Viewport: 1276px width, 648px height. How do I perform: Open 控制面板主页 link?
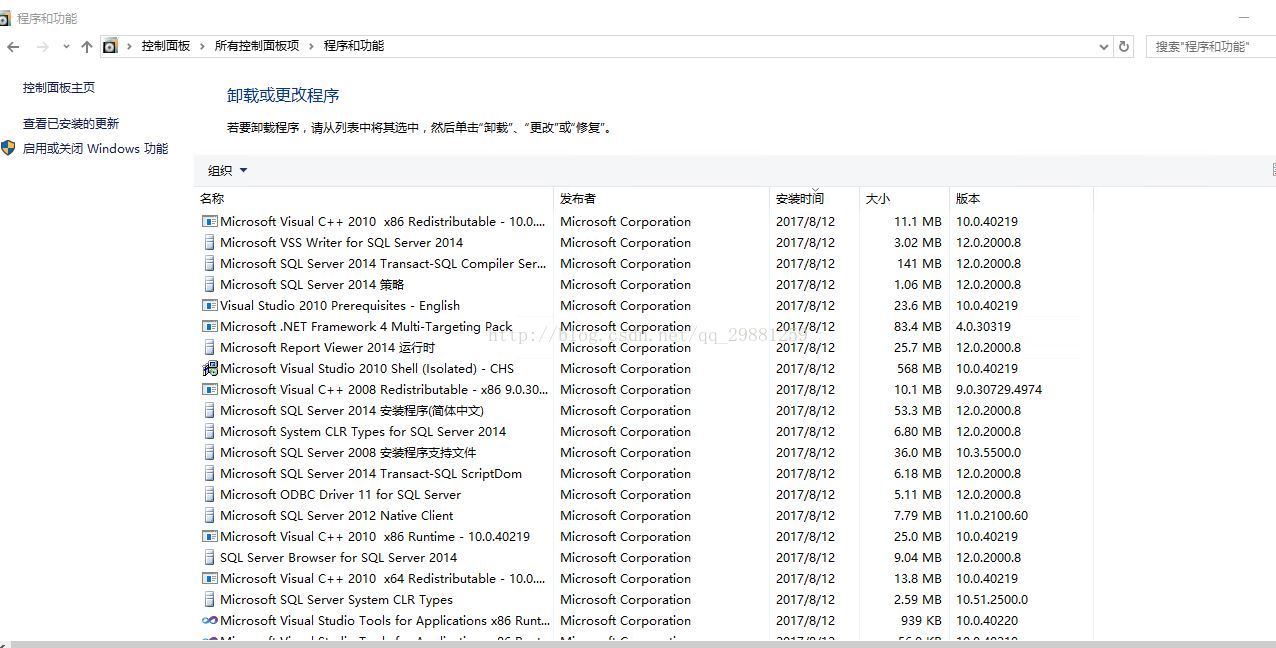click(x=59, y=88)
